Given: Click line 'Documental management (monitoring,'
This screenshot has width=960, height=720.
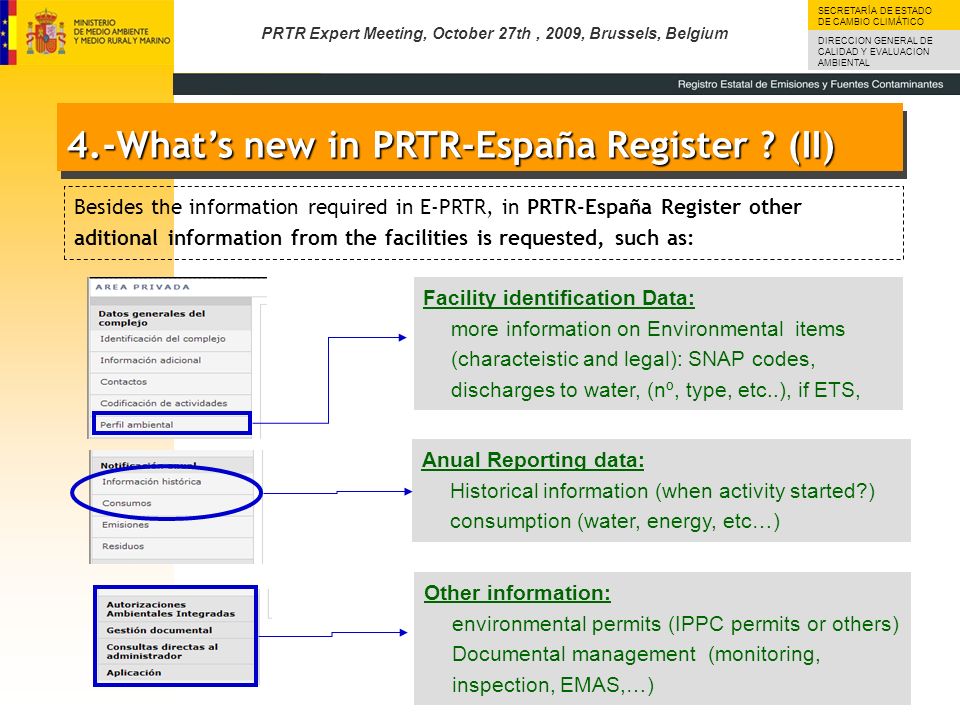Looking at the screenshot, I should click(x=636, y=654).
